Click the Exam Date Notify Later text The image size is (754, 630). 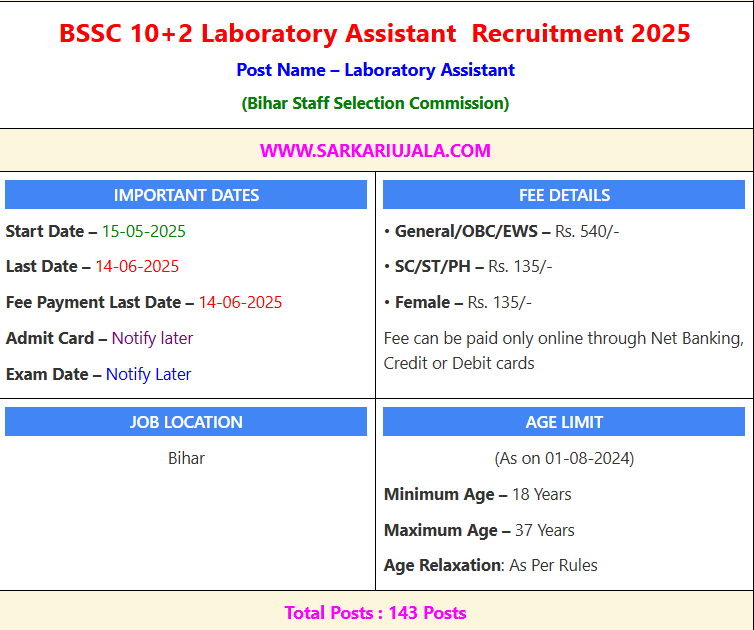coord(98,374)
